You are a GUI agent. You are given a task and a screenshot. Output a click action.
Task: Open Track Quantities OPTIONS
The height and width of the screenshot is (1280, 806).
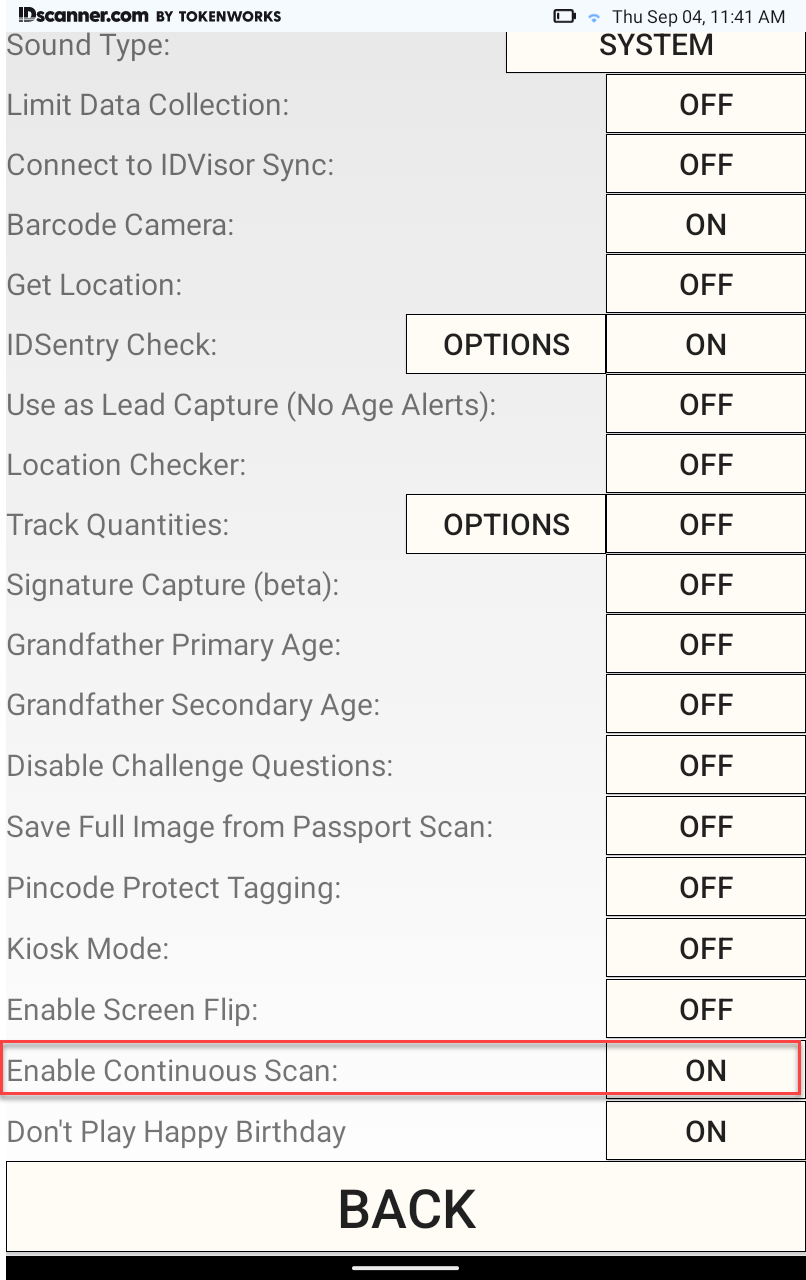pos(506,524)
